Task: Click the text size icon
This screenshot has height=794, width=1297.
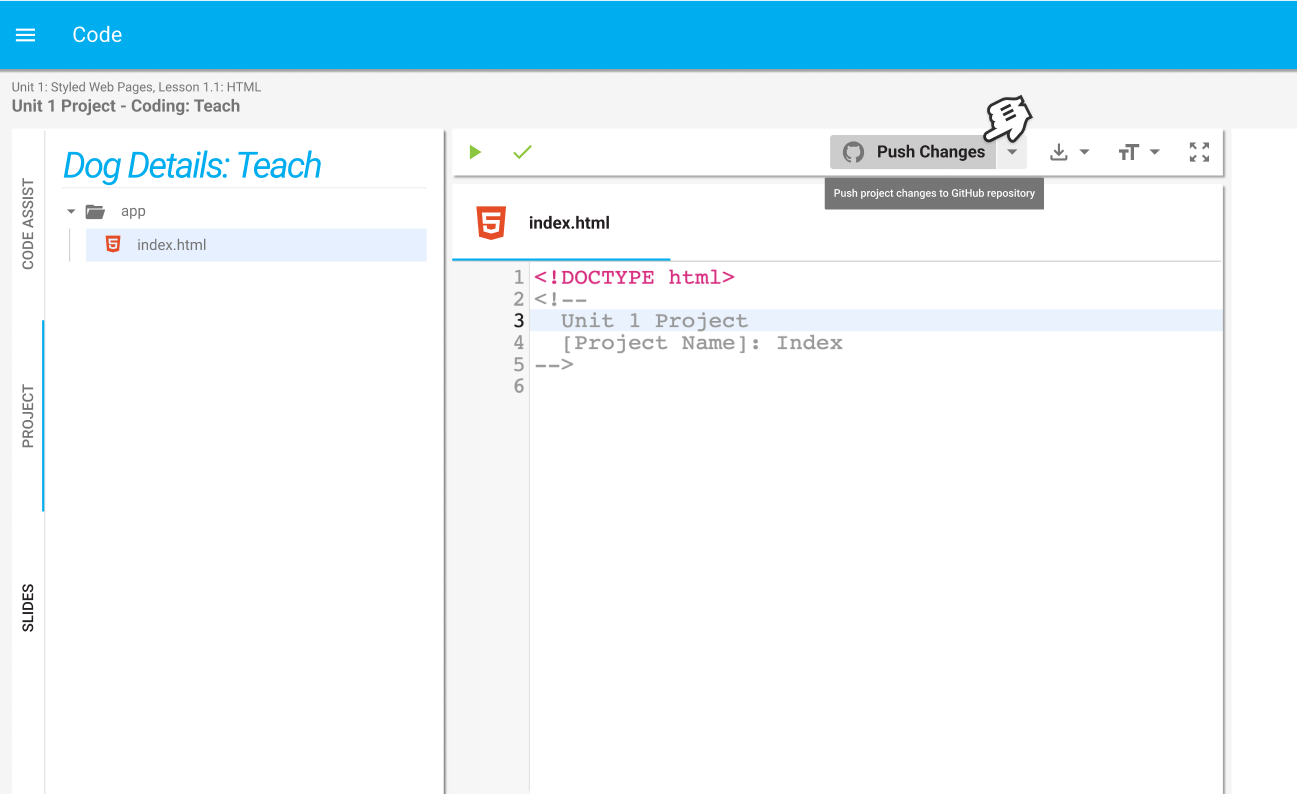Action: coord(1129,152)
